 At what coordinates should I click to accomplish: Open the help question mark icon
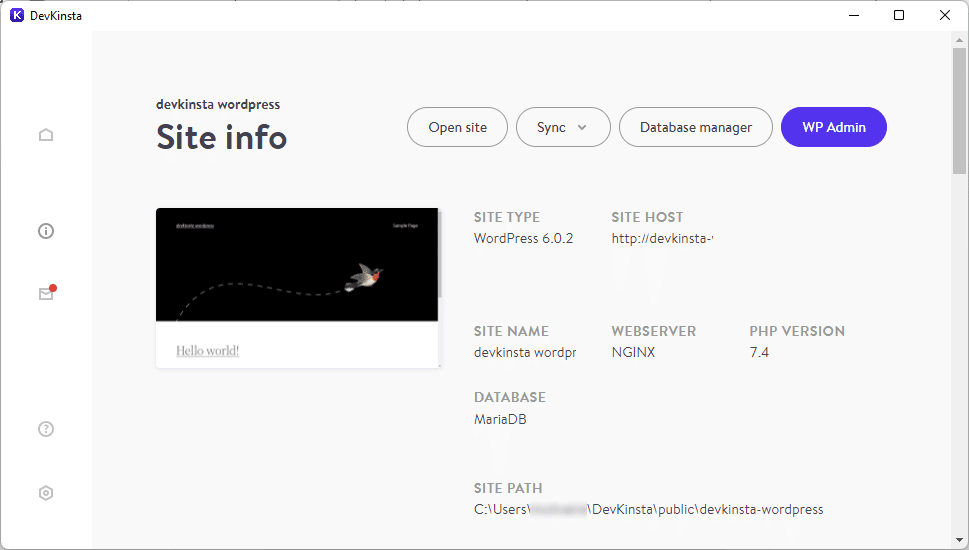coord(46,429)
